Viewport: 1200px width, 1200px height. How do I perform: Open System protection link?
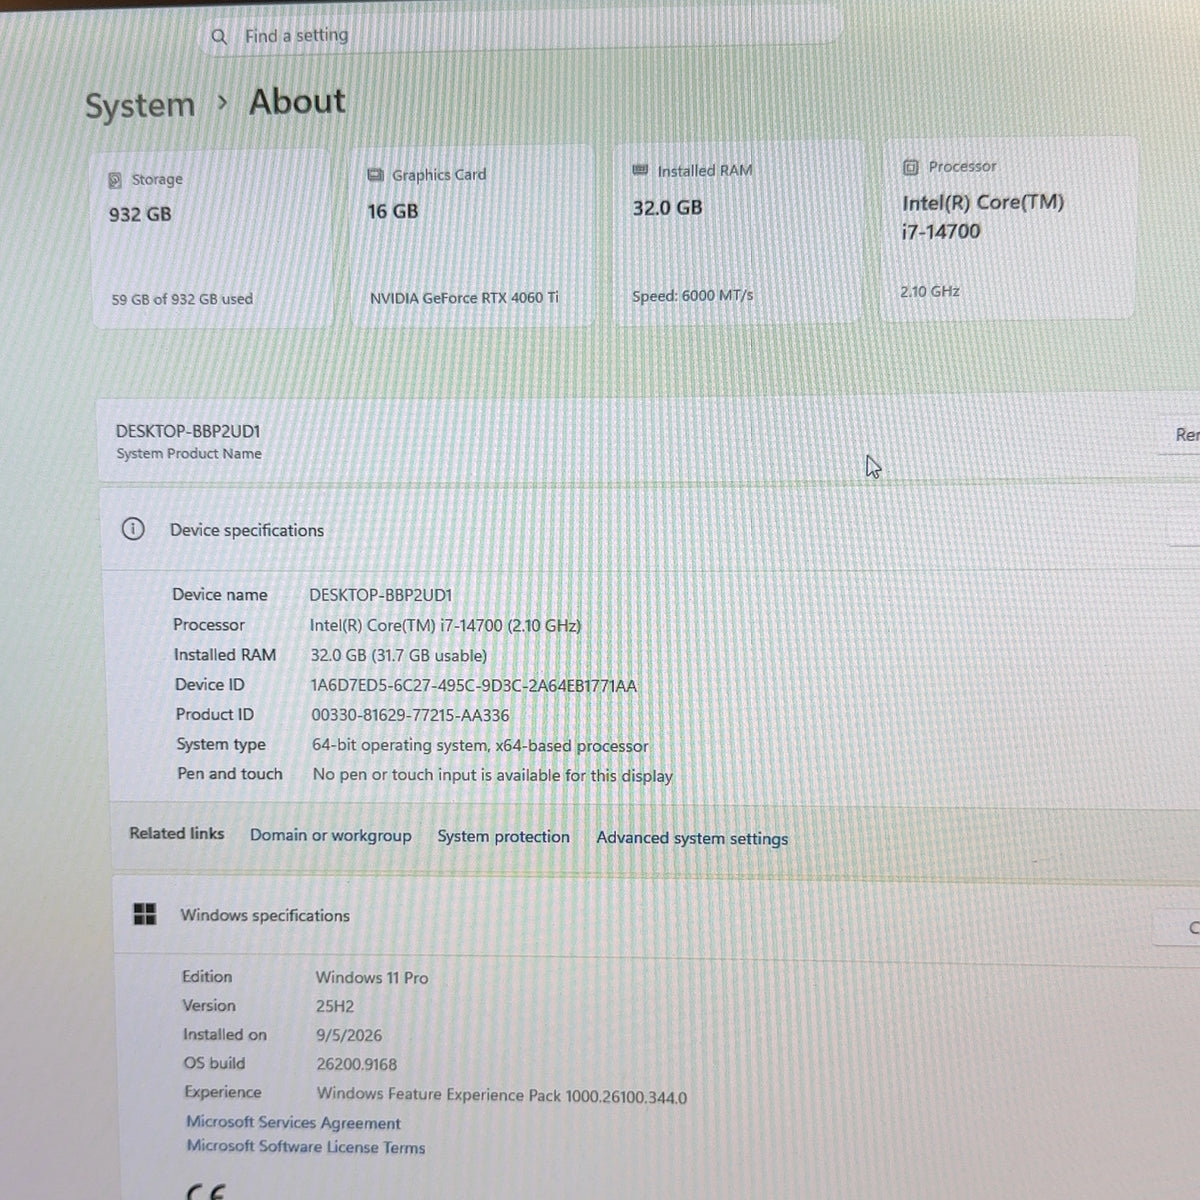[x=503, y=837]
